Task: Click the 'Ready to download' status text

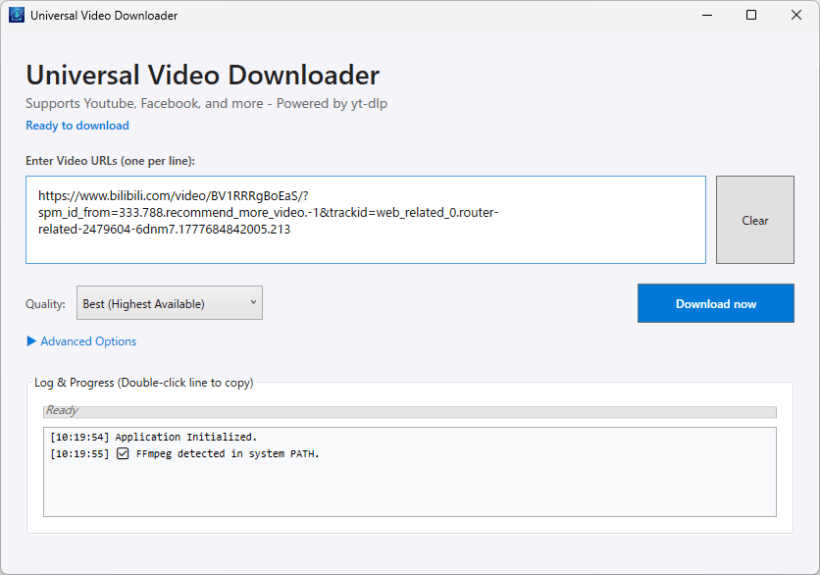Action: tap(77, 125)
